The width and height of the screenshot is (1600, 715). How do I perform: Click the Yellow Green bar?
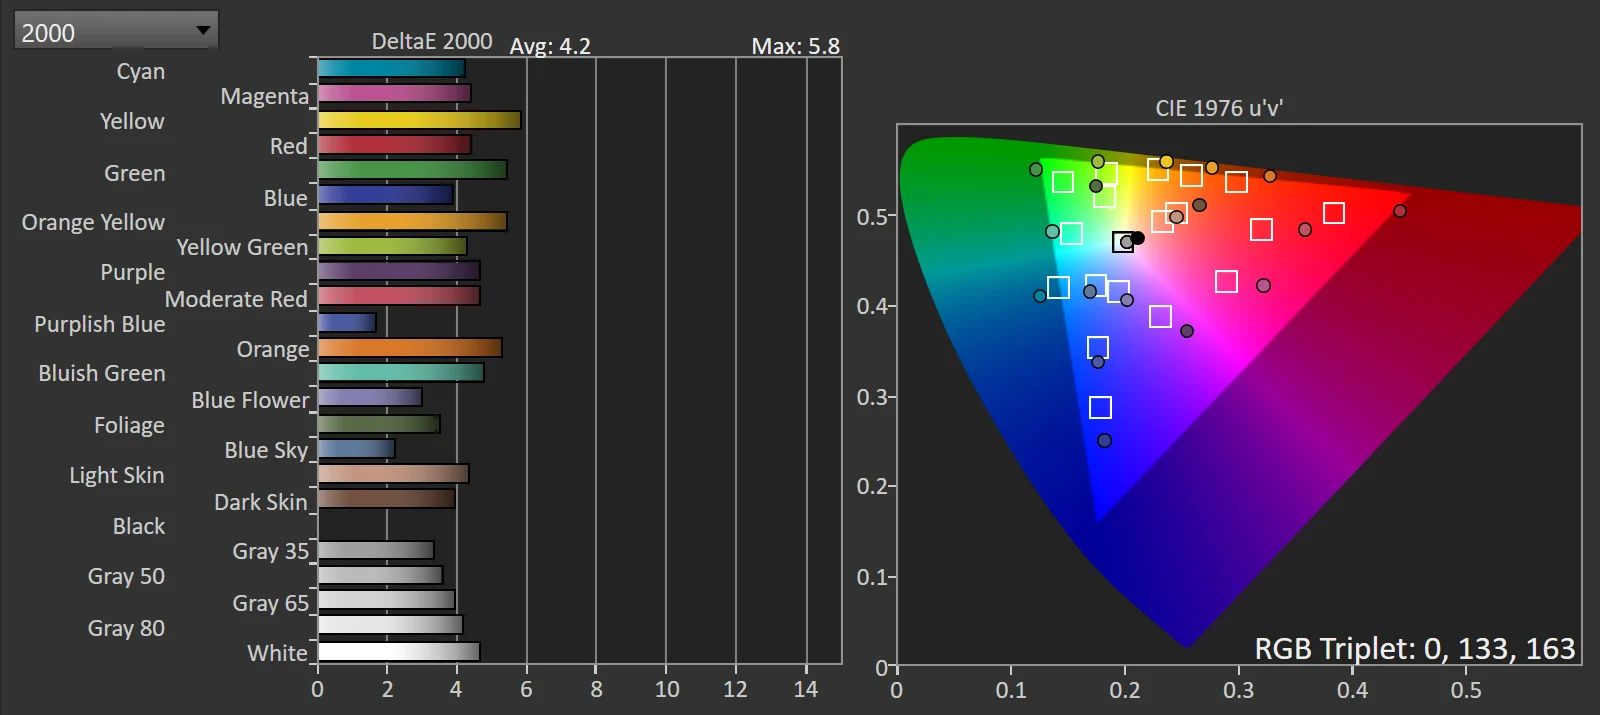point(392,245)
